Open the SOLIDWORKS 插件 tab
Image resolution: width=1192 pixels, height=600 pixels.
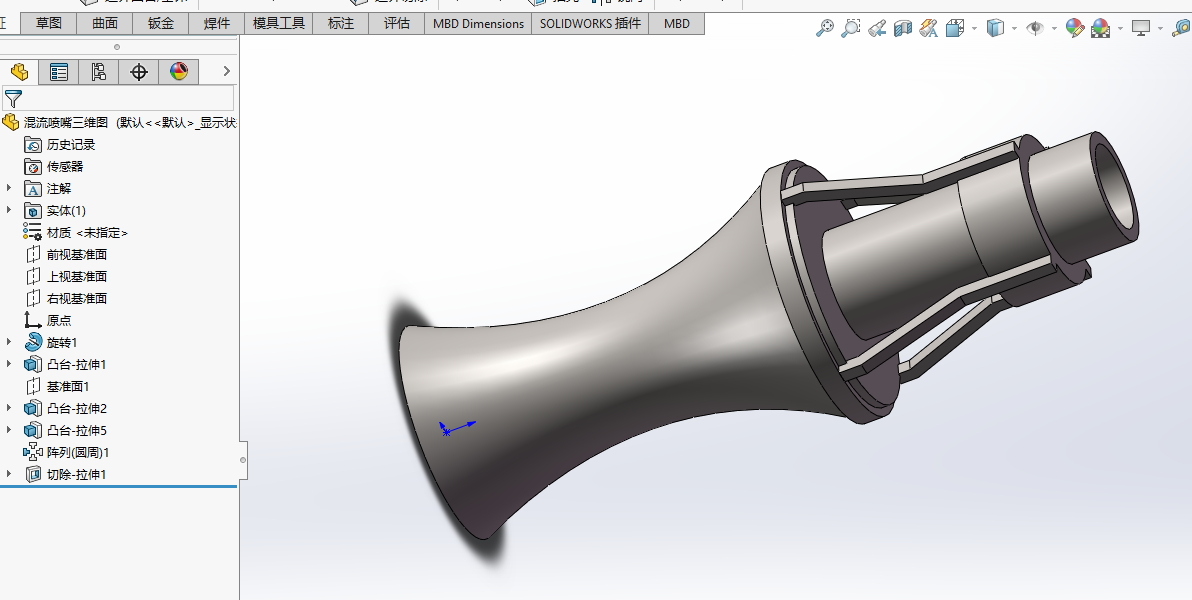(x=590, y=23)
